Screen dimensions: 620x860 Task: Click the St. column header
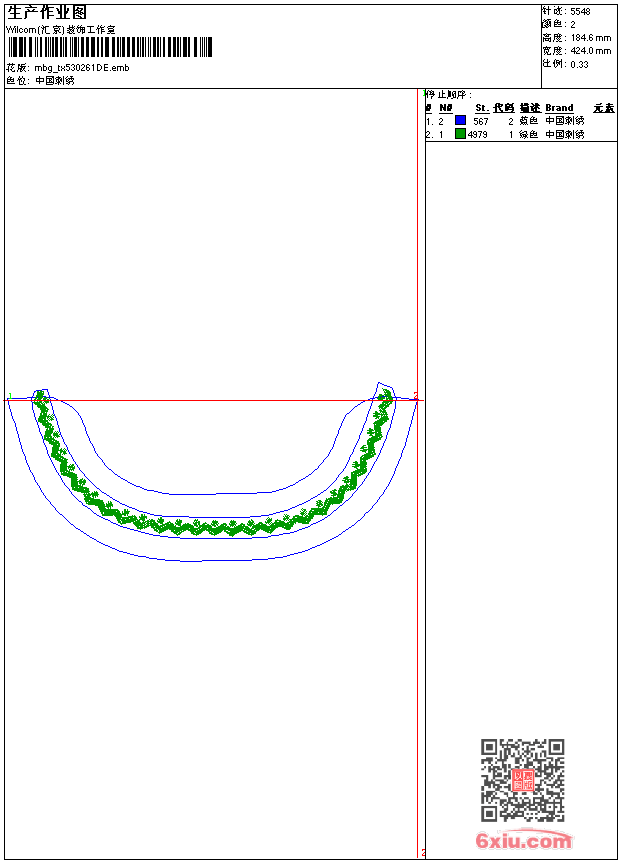482,108
